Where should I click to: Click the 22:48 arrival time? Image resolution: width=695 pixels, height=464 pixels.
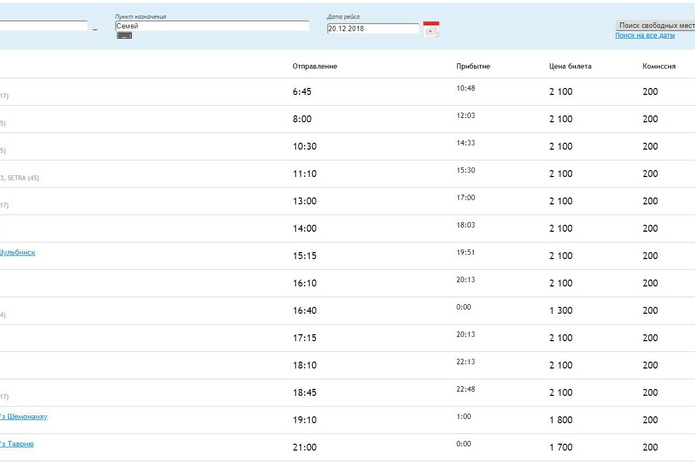(x=465, y=389)
